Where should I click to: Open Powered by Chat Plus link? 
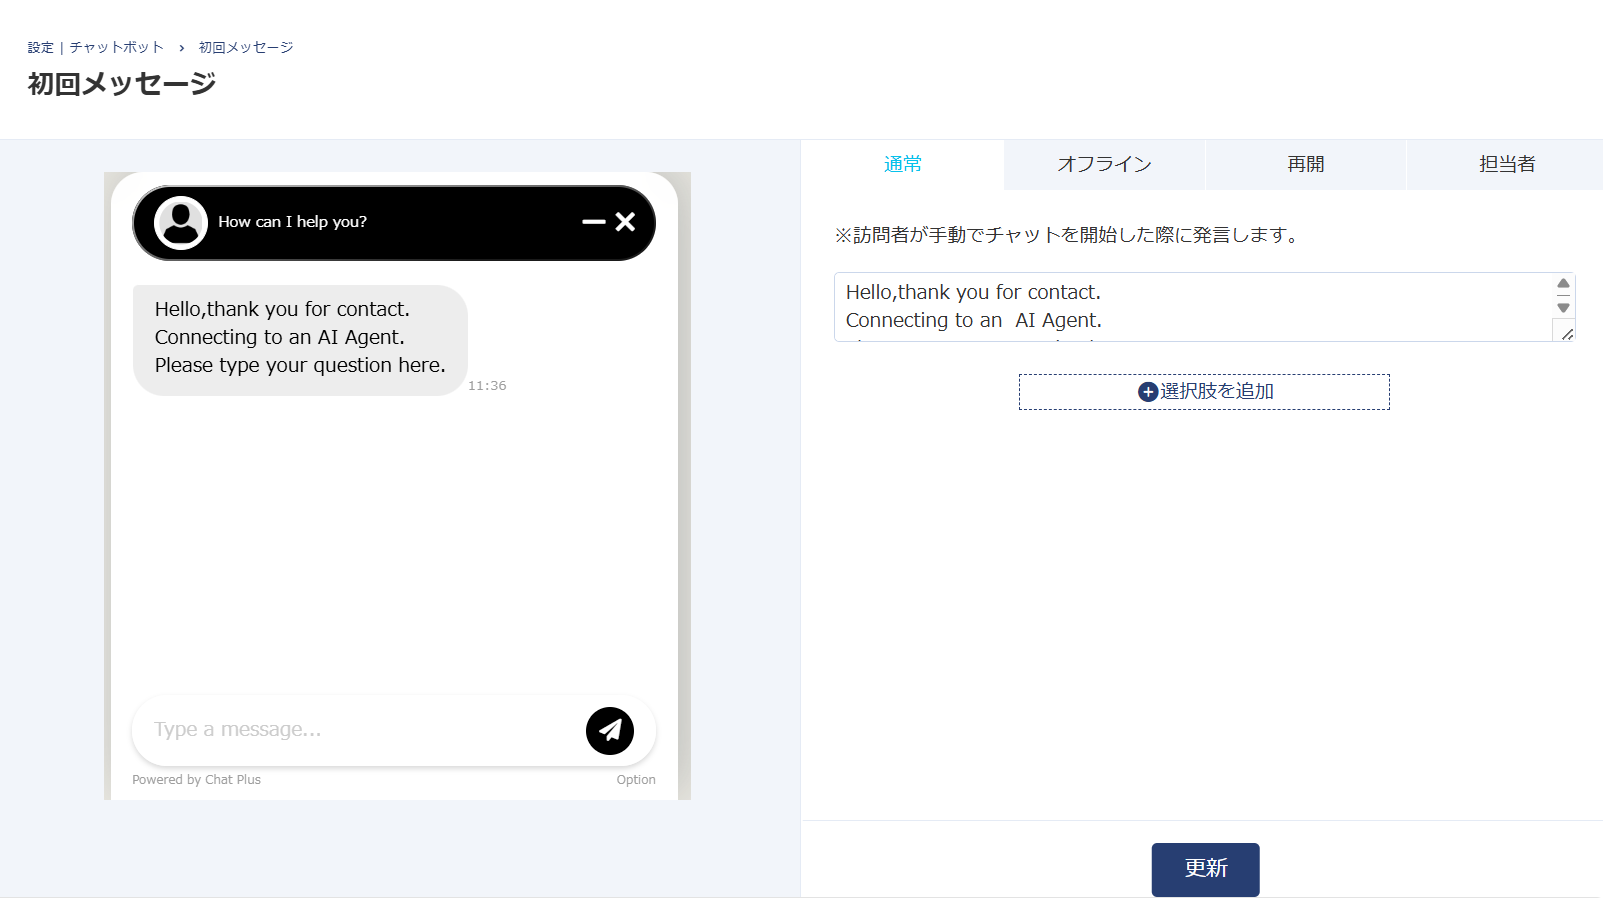[x=196, y=780]
